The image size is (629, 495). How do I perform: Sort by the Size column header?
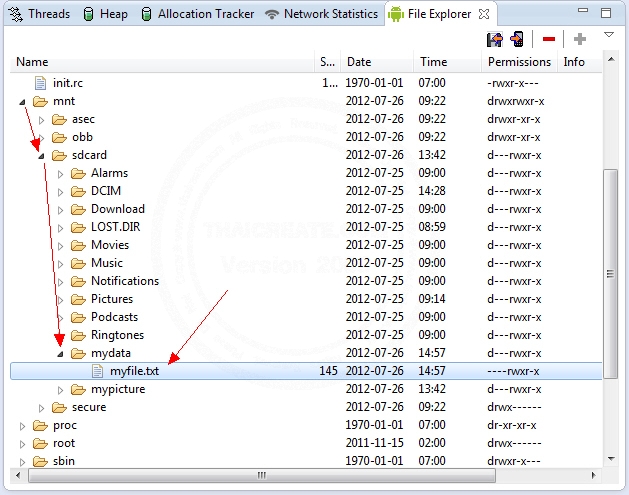[x=327, y=62]
